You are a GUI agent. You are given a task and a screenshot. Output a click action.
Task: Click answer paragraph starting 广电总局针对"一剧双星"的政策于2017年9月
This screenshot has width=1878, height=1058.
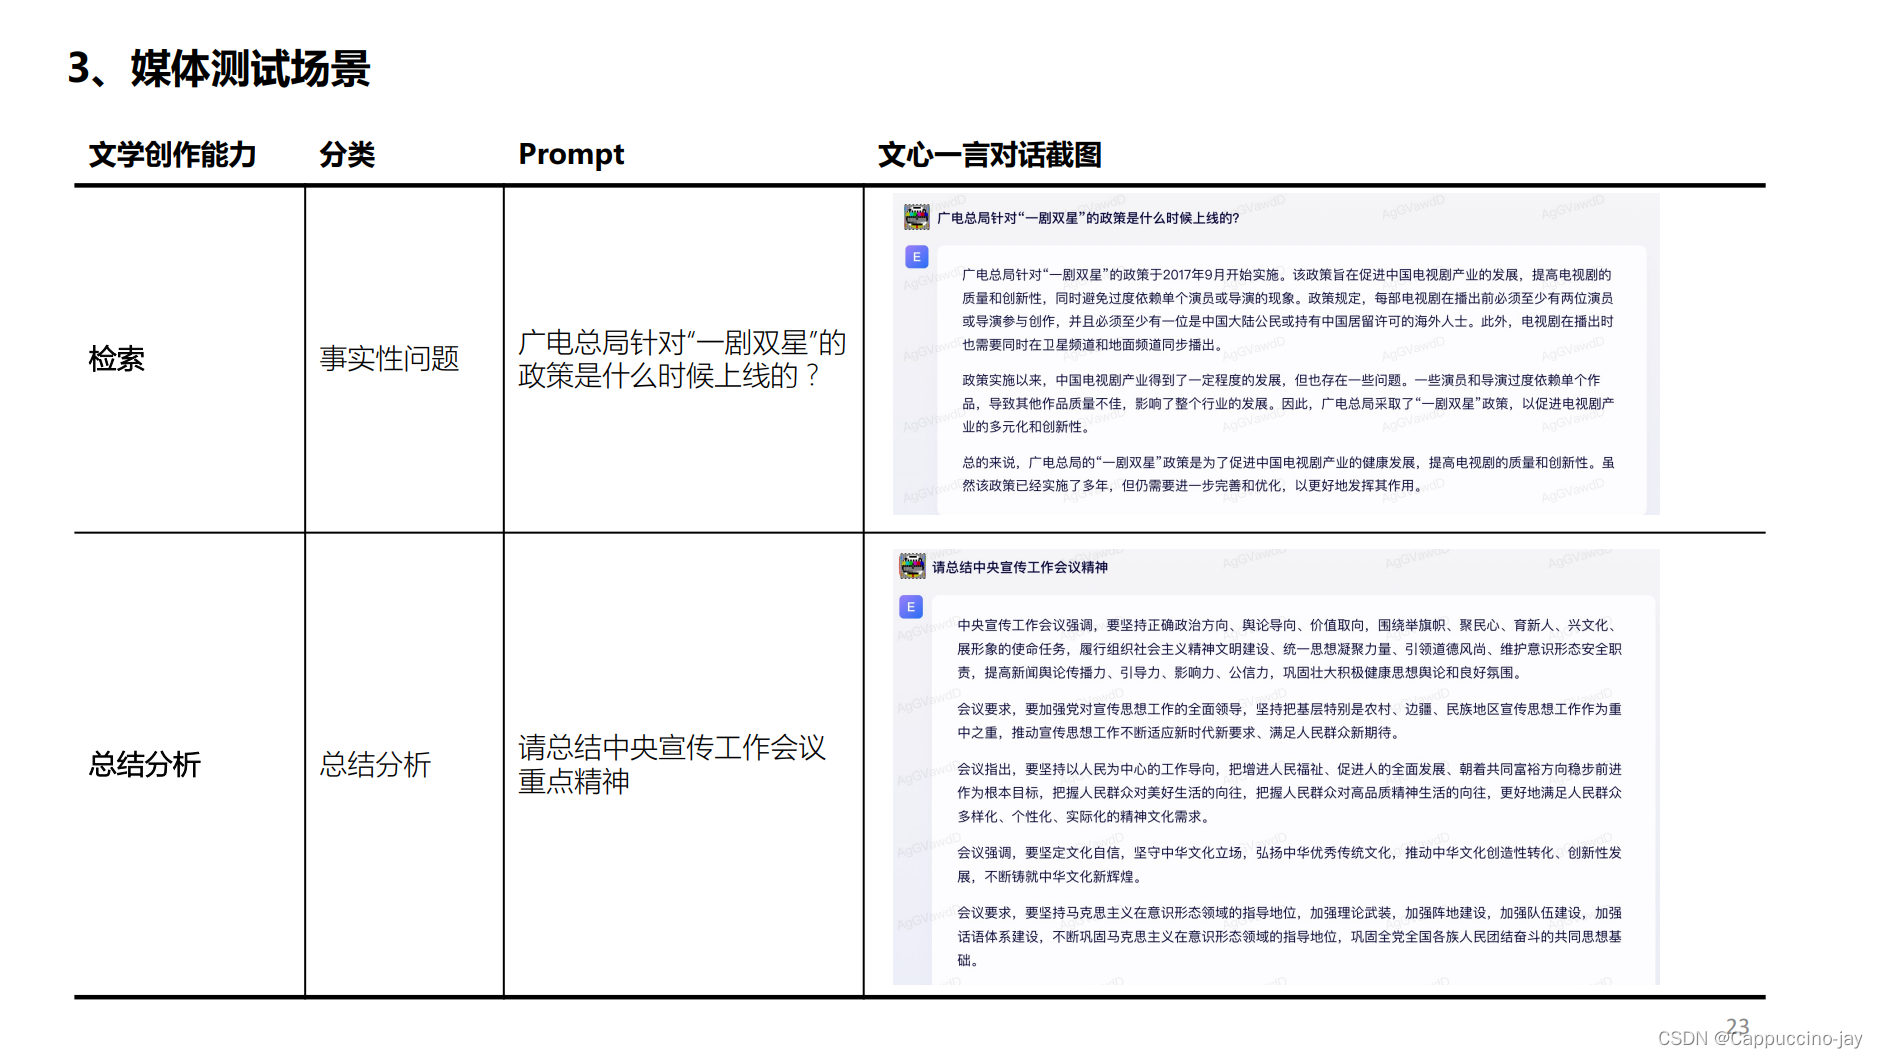click(x=1288, y=309)
